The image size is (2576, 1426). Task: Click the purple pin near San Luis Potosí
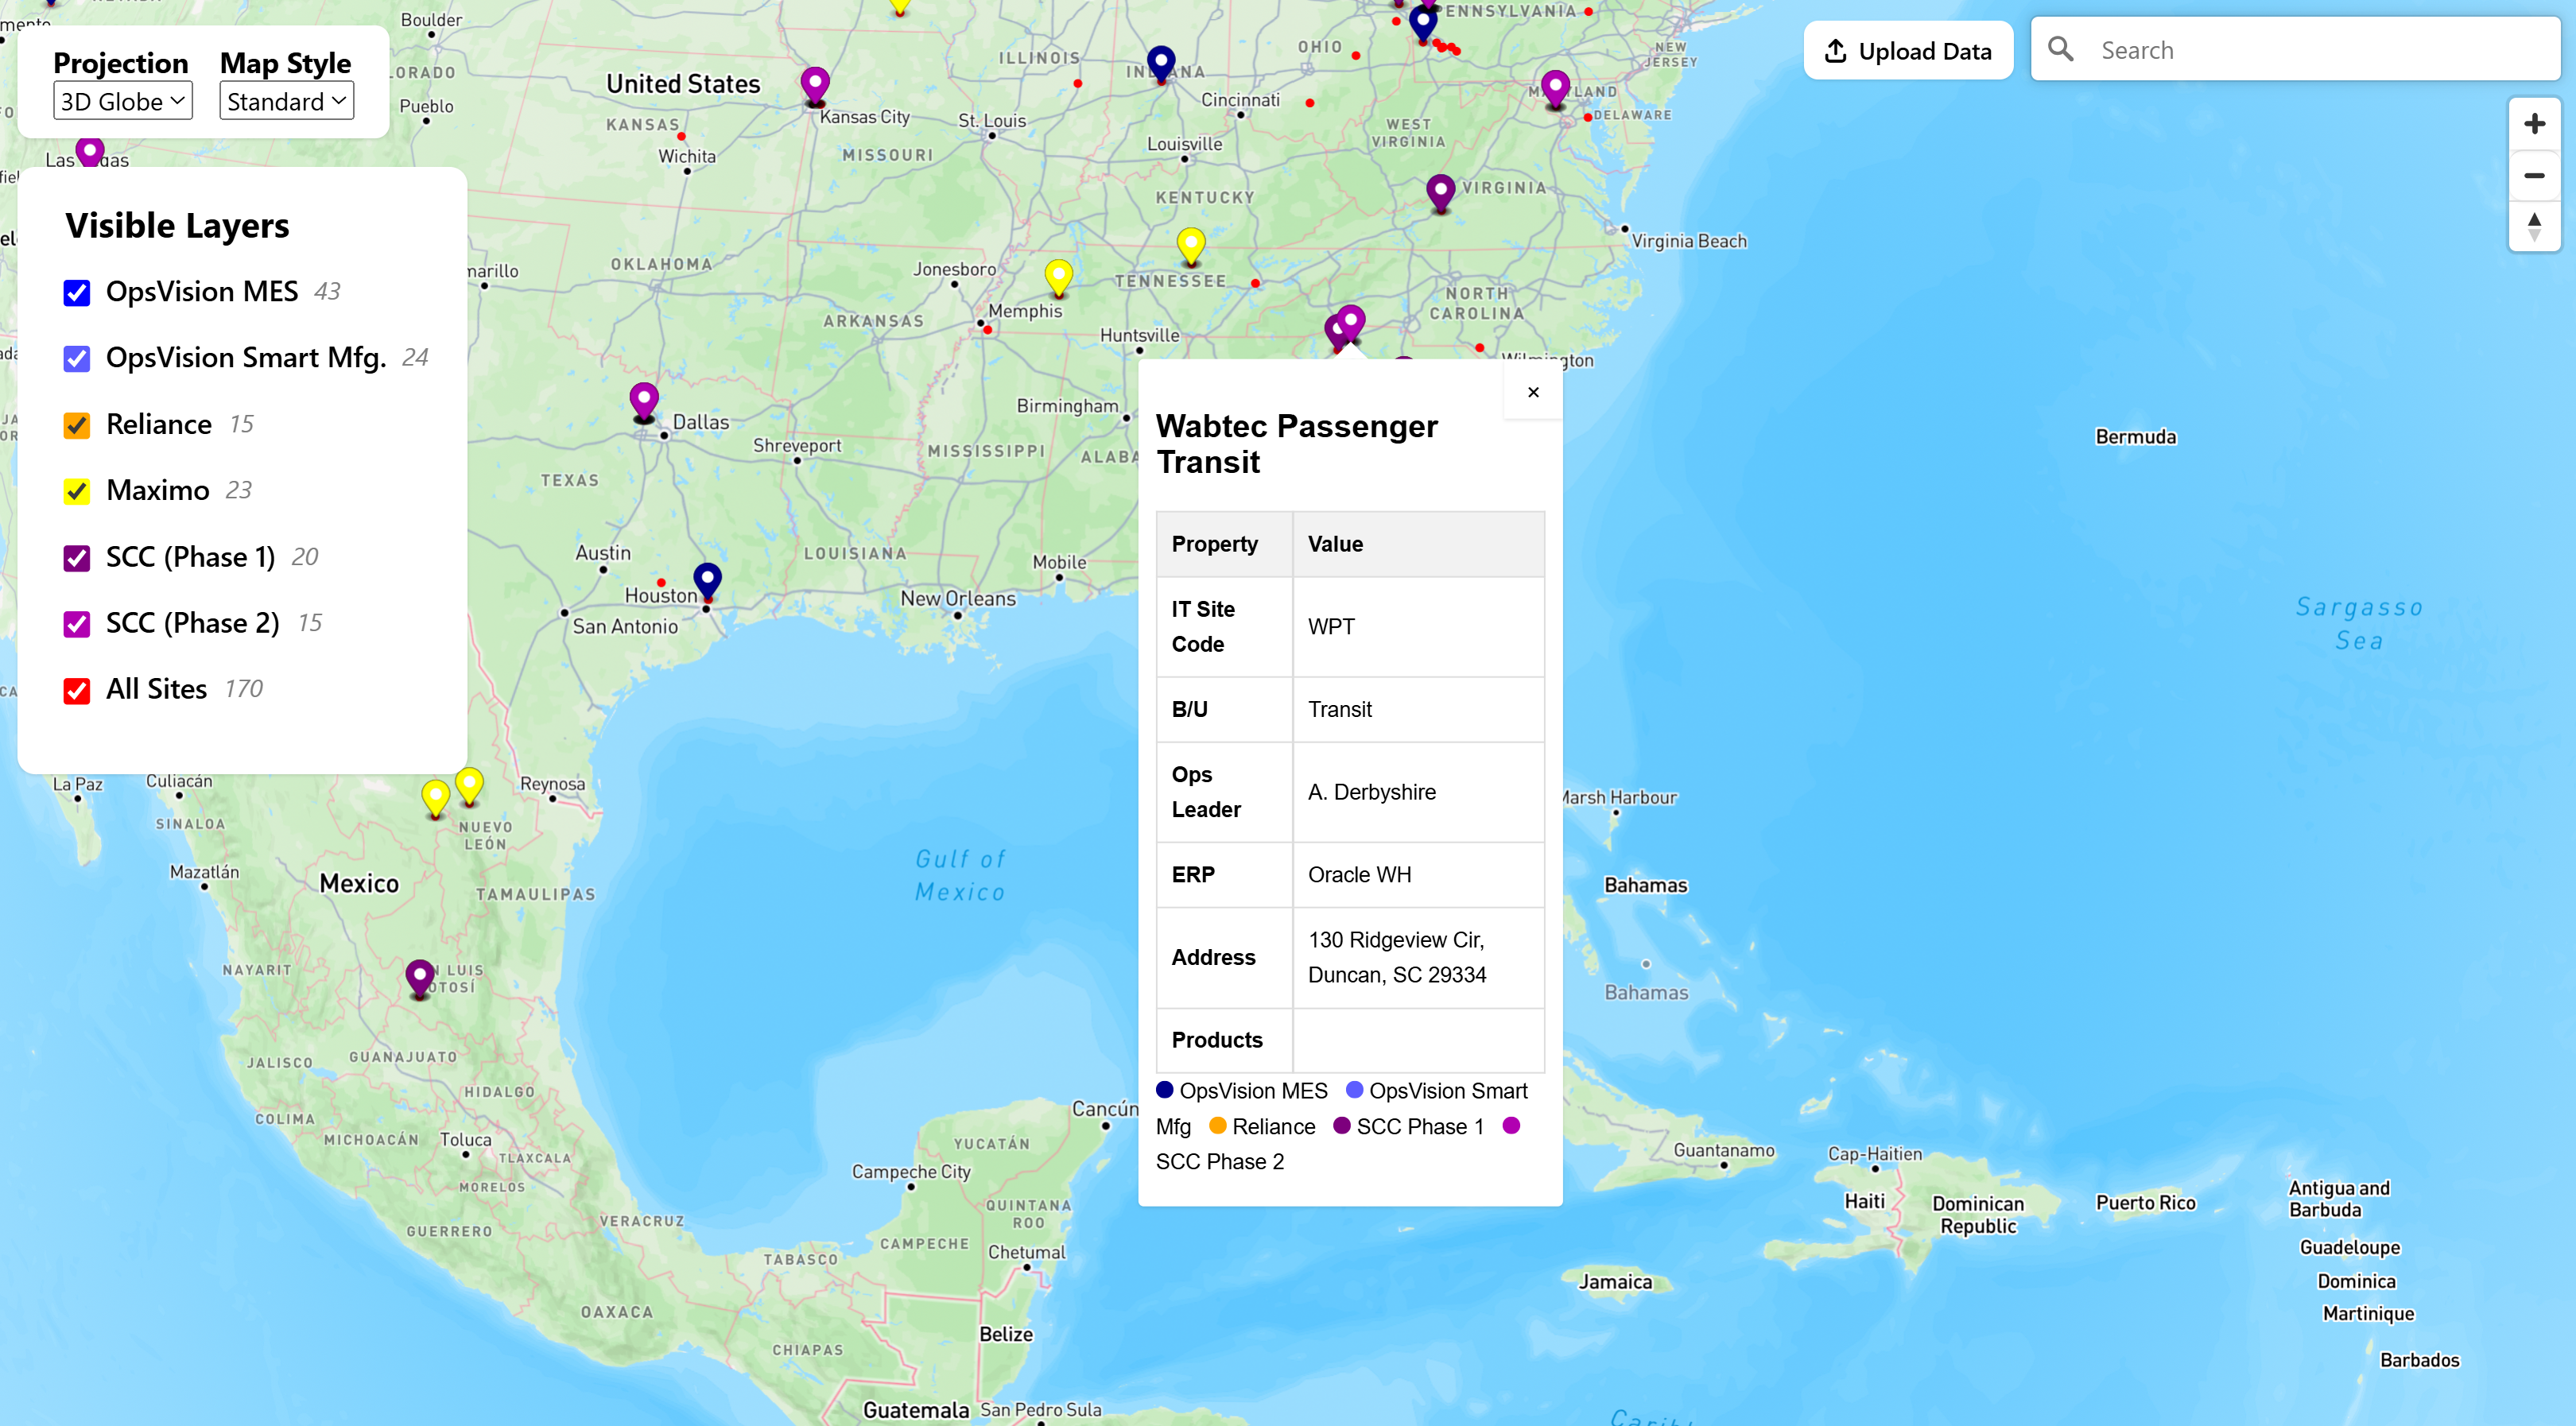420,978
